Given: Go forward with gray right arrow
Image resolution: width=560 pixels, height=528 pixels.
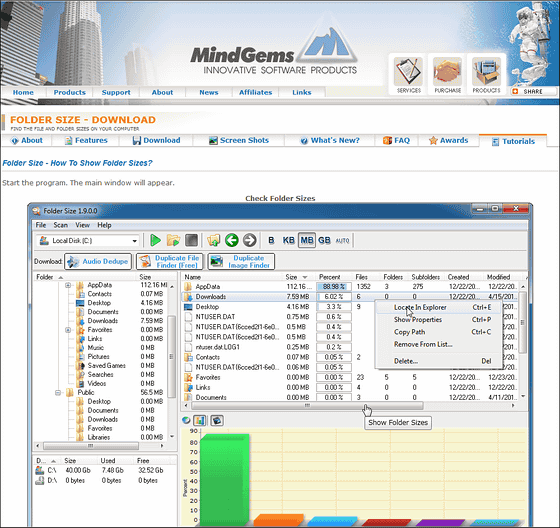Looking at the screenshot, I should pyautogui.click(x=250, y=240).
